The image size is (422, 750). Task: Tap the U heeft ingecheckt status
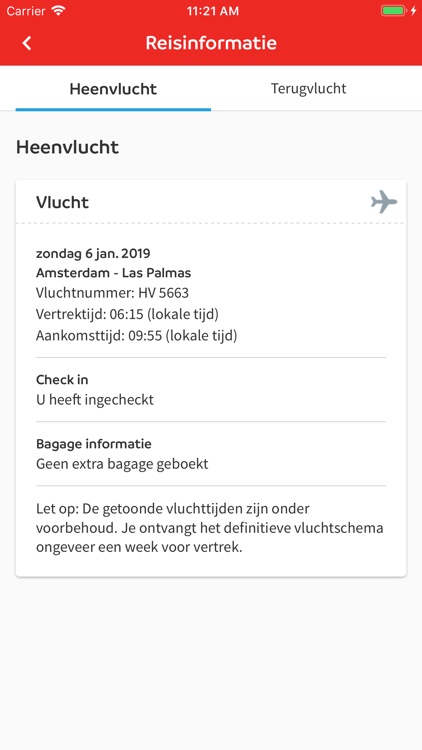(x=95, y=400)
